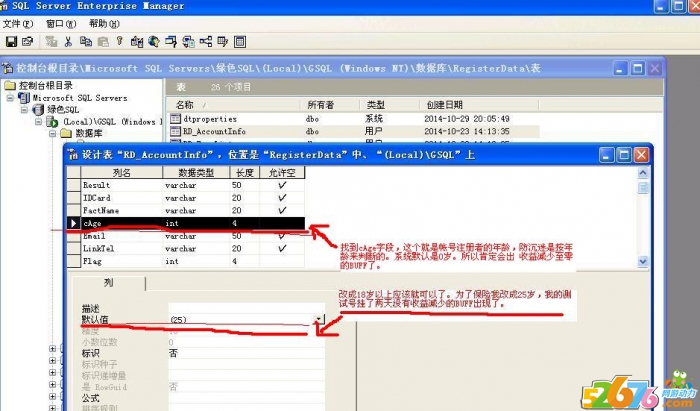Image resolution: width=700 pixels, height=411 pixels.
Task: Click the last table grid toolbar icon
Action: click(x=240, y=42)
